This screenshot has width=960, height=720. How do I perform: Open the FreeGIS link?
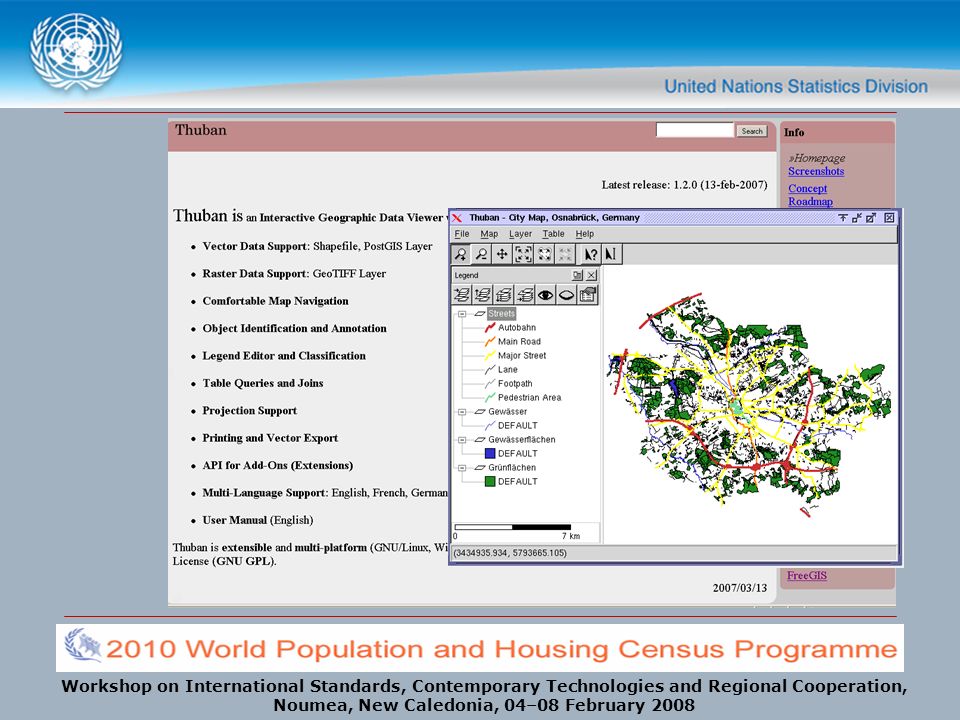tap(807, 576)
